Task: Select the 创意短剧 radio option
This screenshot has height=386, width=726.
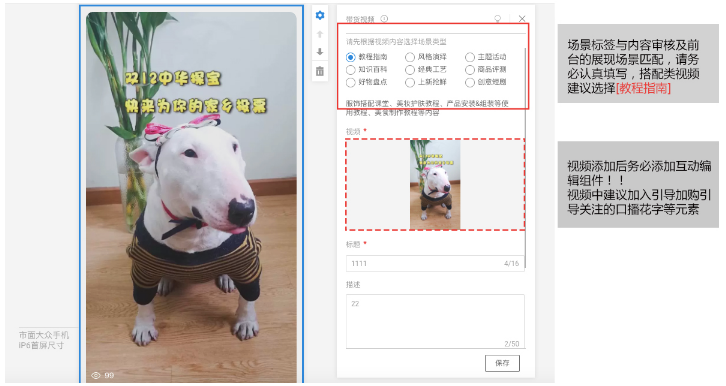Action: pyautogui.click(x=470, y=82)
